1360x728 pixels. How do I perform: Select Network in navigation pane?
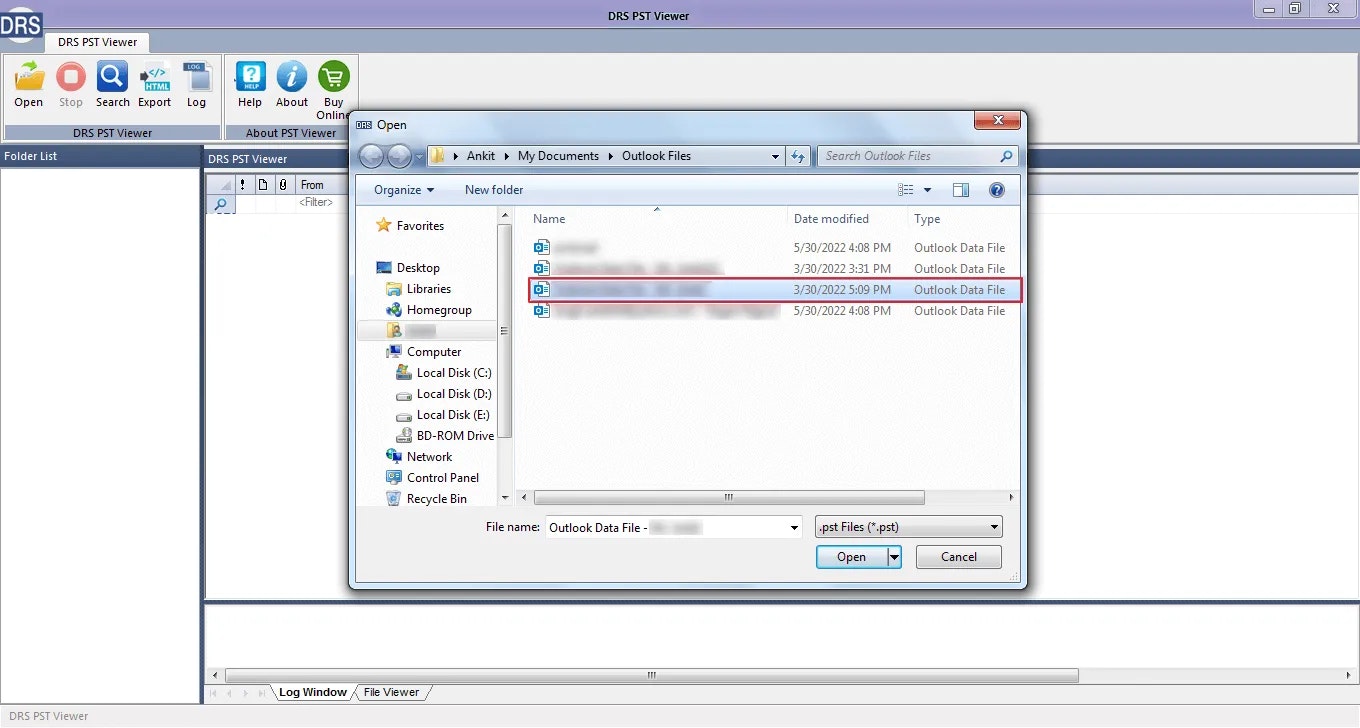click(x=429, y=456)
